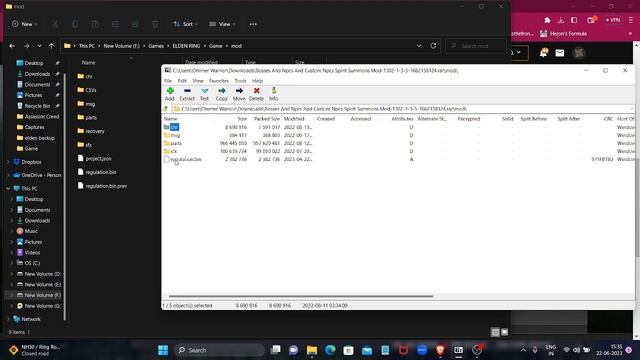Open the Sort dropdown in File Explorer

click(x=185, y=24)
